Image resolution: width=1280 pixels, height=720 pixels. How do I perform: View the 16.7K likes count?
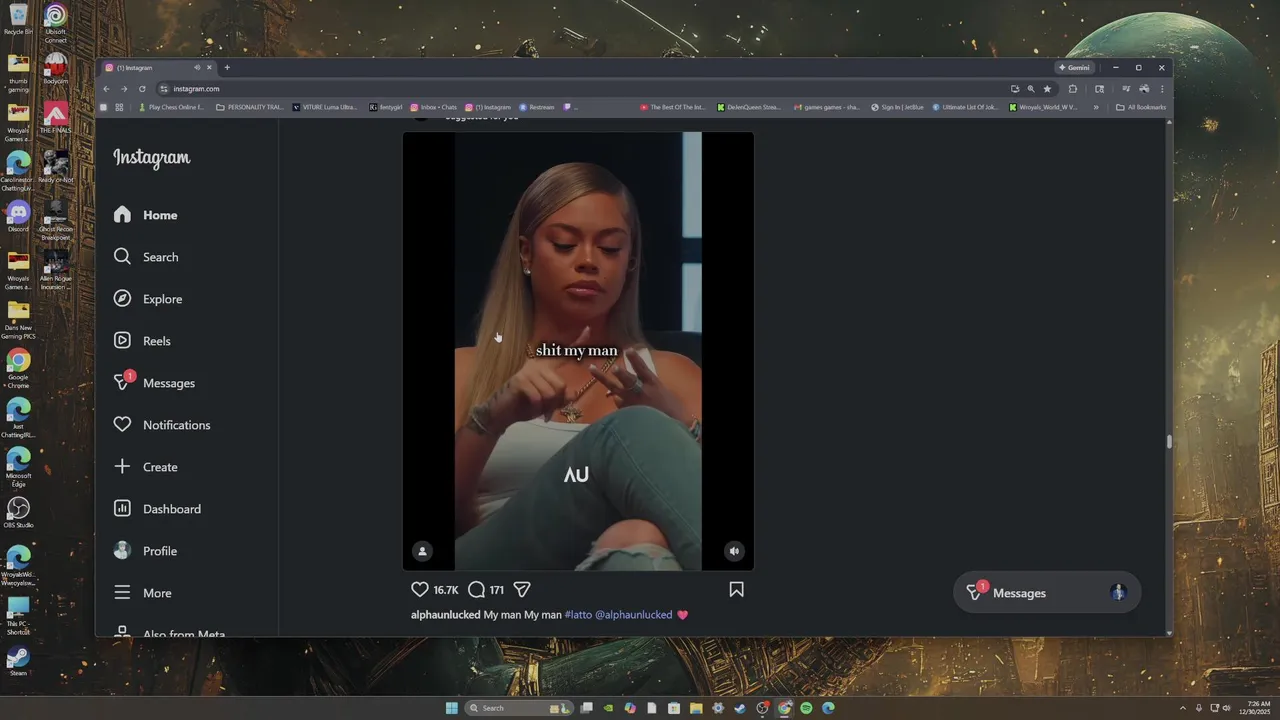[x=446, y=590]
